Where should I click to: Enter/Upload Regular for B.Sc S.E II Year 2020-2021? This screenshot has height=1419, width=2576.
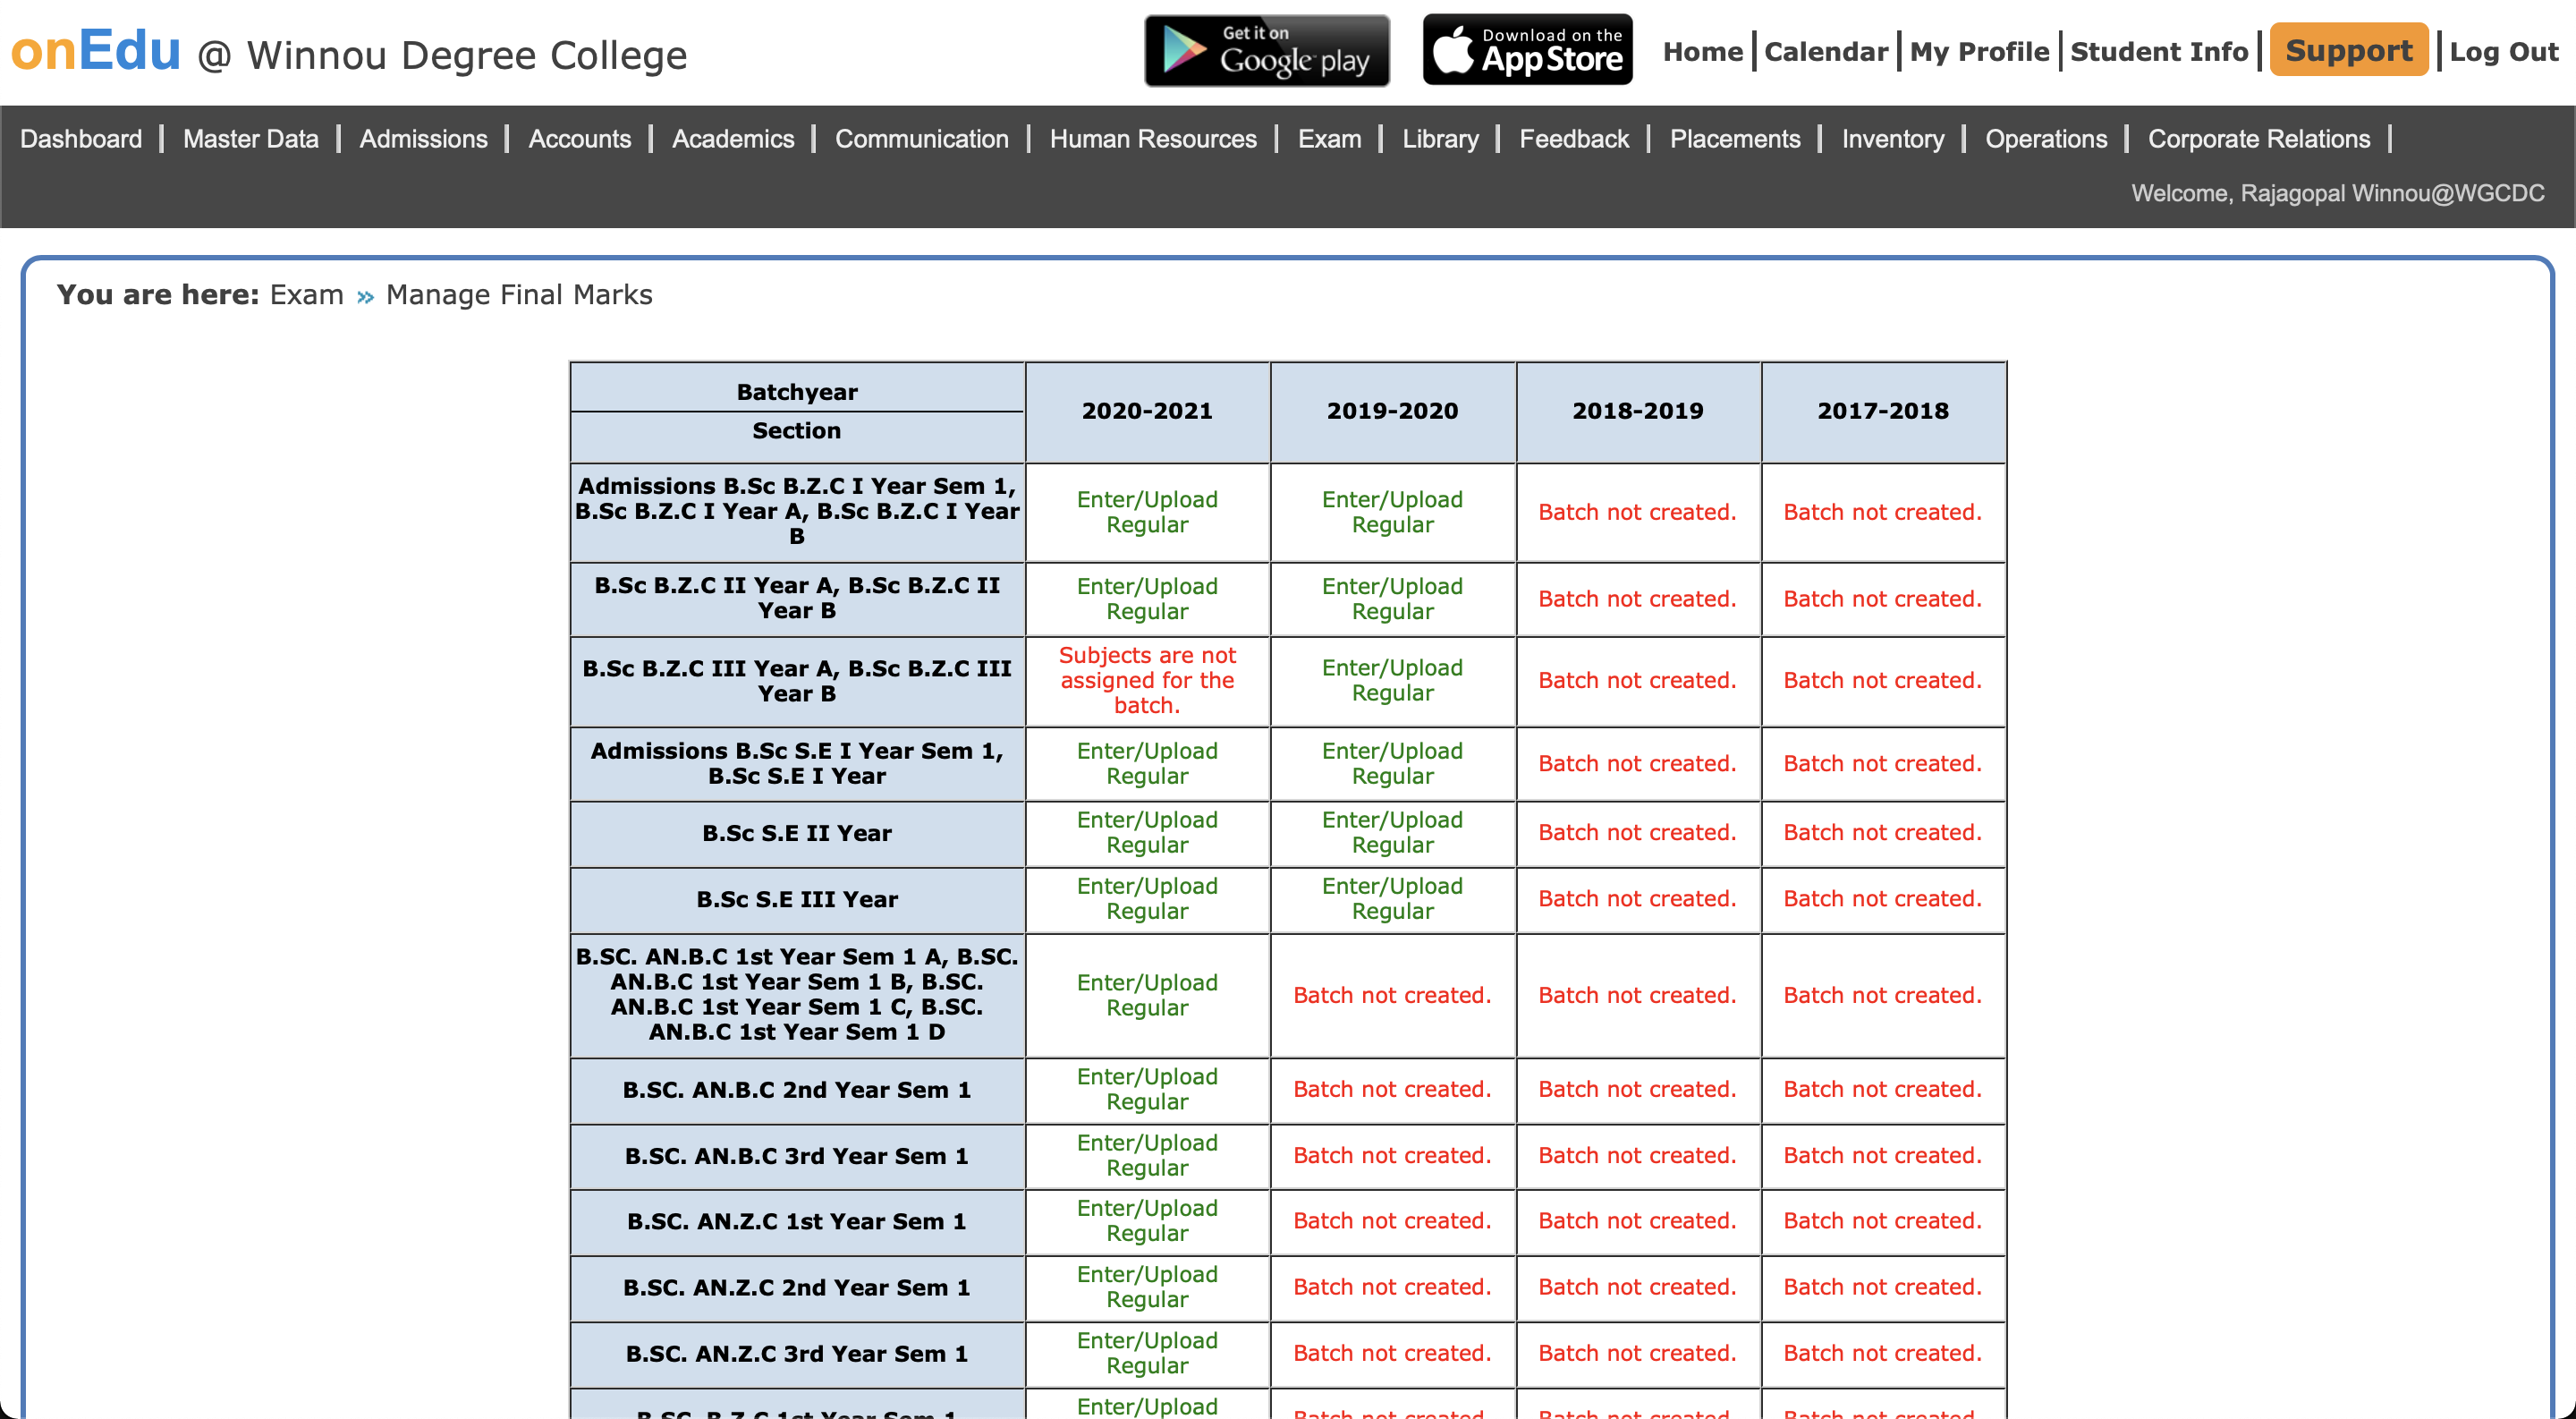1146,832
